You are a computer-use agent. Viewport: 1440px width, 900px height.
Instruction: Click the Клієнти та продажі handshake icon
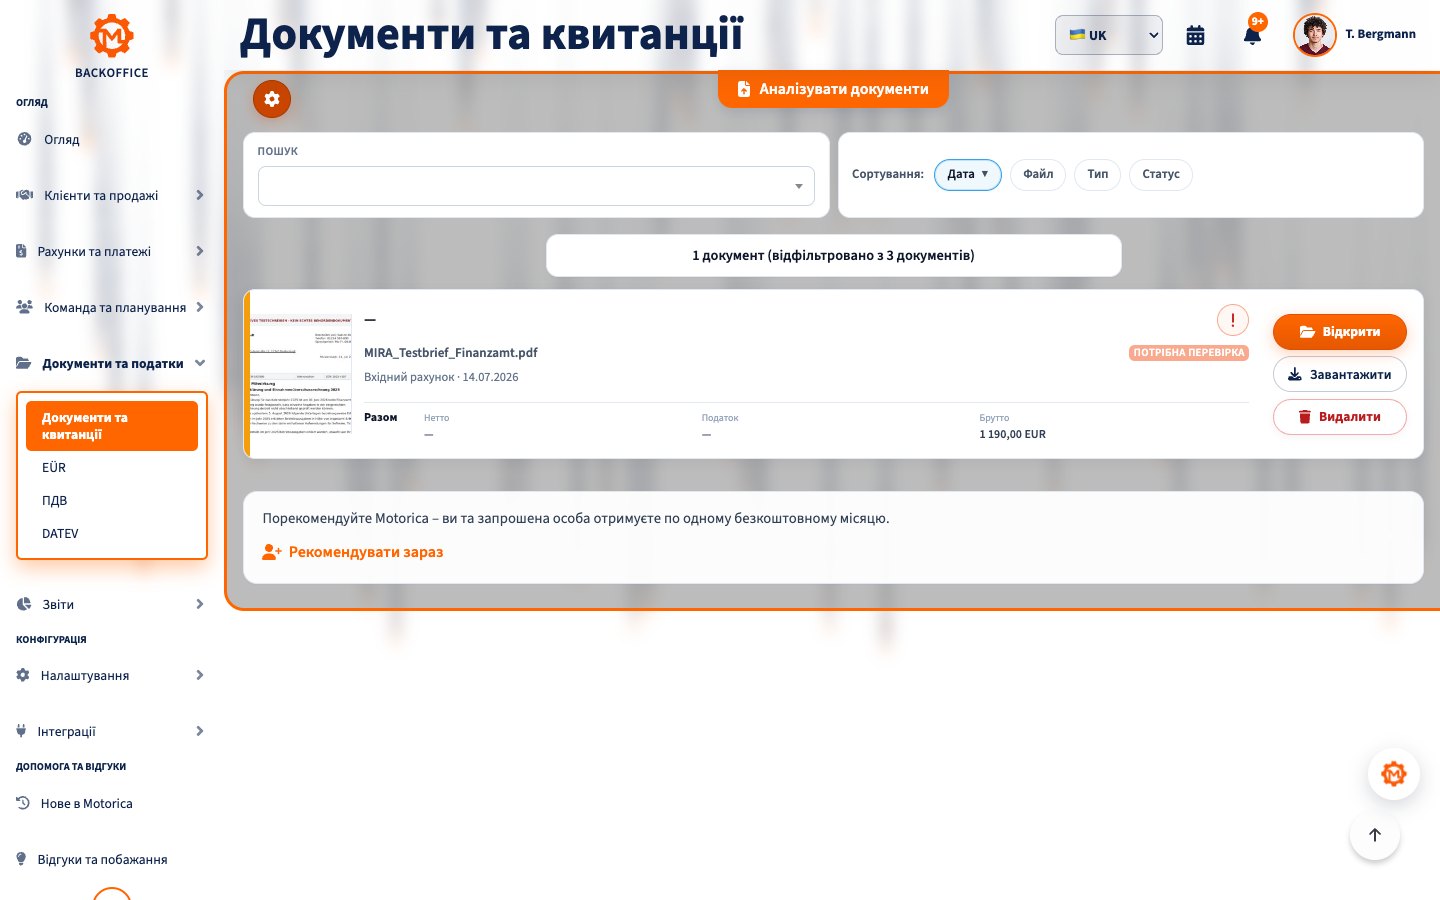coord(24,195)
